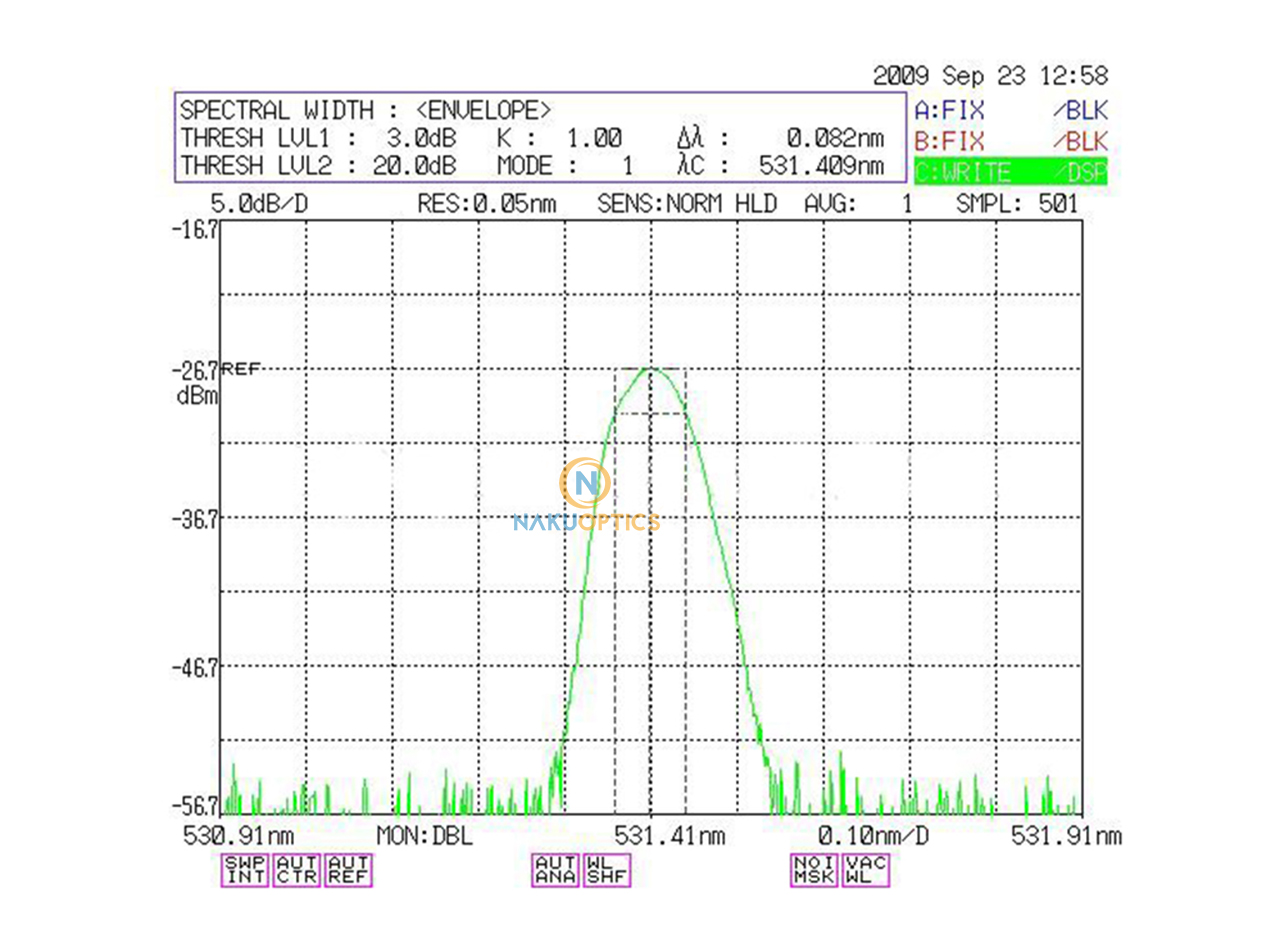Activate the AUT CTR function
The image size is (1280, 943).
pyautogui.click(x=299, y=869)
